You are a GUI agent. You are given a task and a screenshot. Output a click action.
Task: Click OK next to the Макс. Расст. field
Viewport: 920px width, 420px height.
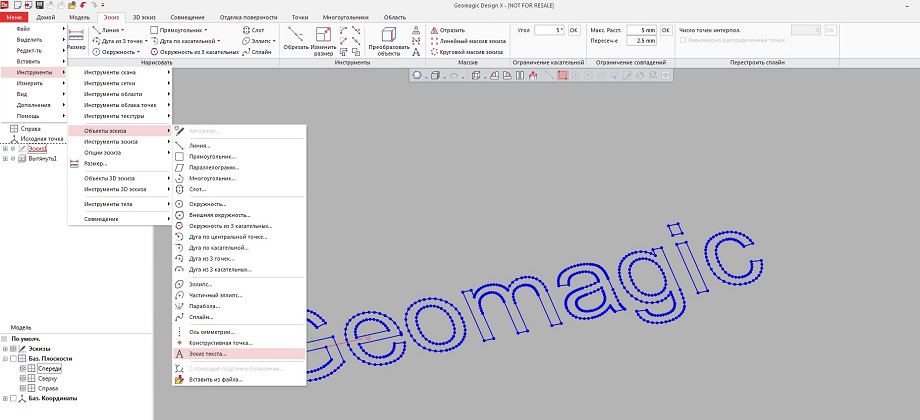point(666,30)
